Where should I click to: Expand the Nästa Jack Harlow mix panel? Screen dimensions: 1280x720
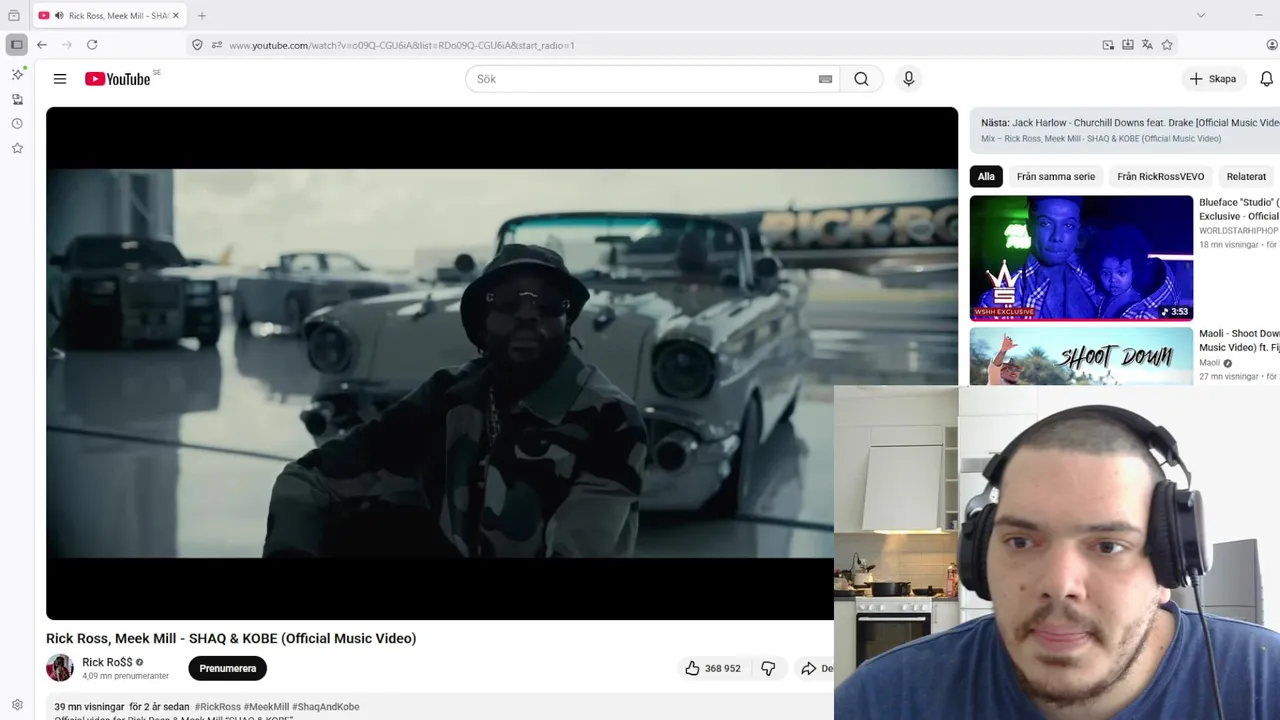pyautogui.click(x=1125, y=130)
